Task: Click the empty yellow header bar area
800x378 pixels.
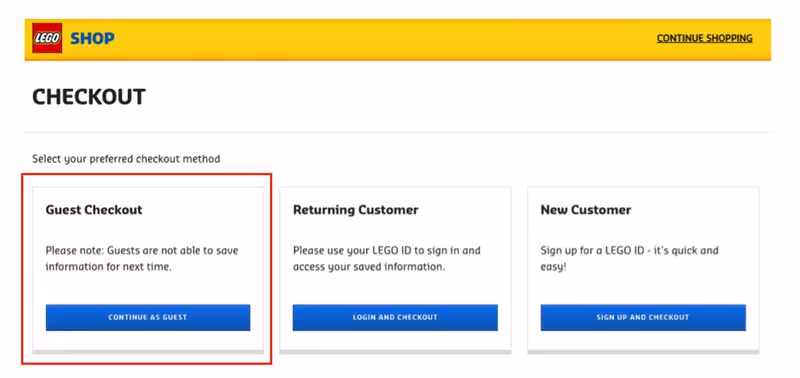Action: (383, 39)
